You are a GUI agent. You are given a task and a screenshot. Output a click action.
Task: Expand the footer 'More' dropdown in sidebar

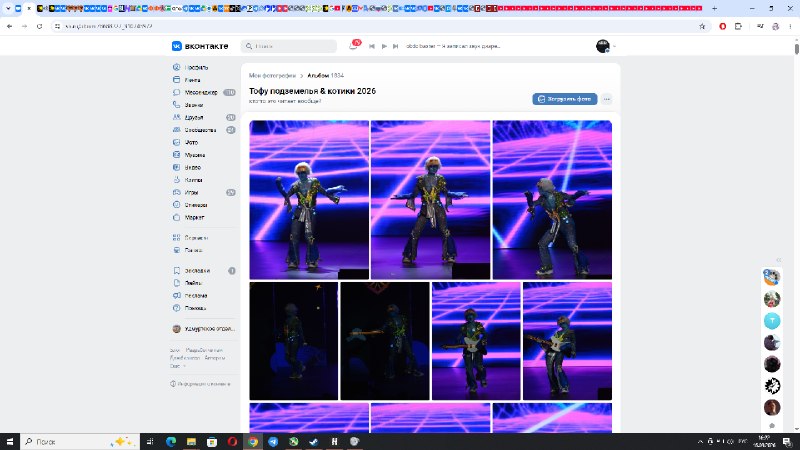point(177,366)
